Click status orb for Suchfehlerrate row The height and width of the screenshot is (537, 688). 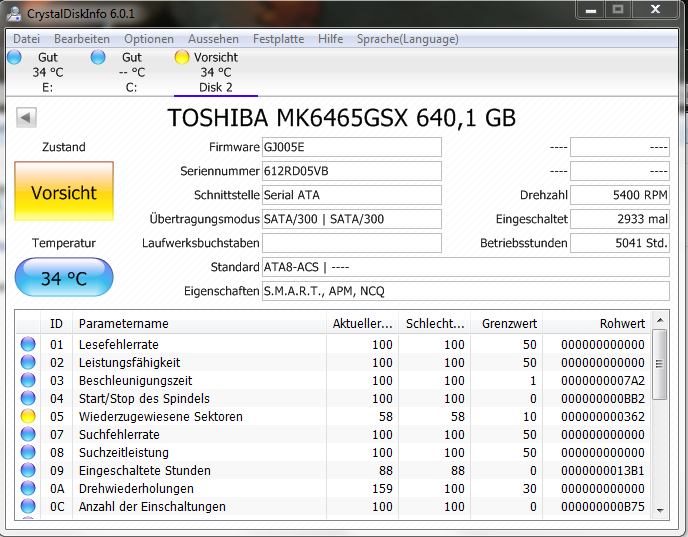coord(28,434)
